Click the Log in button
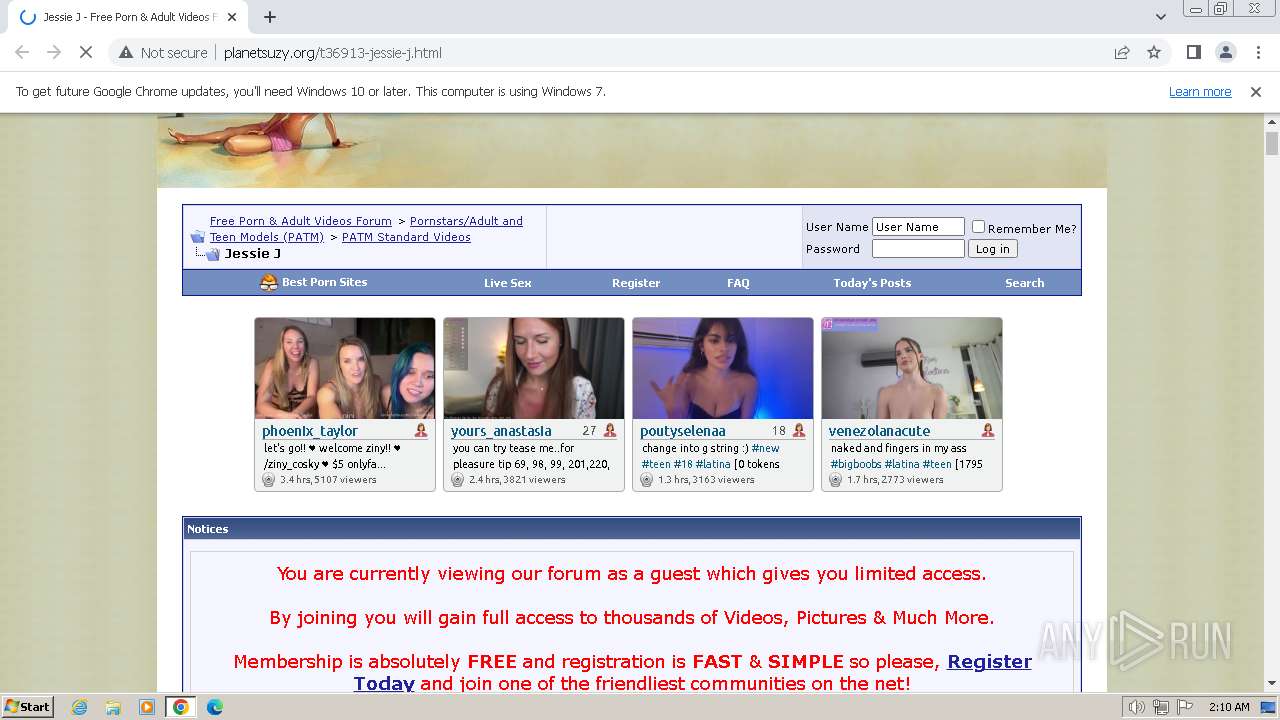 click(x=992, y=249)
